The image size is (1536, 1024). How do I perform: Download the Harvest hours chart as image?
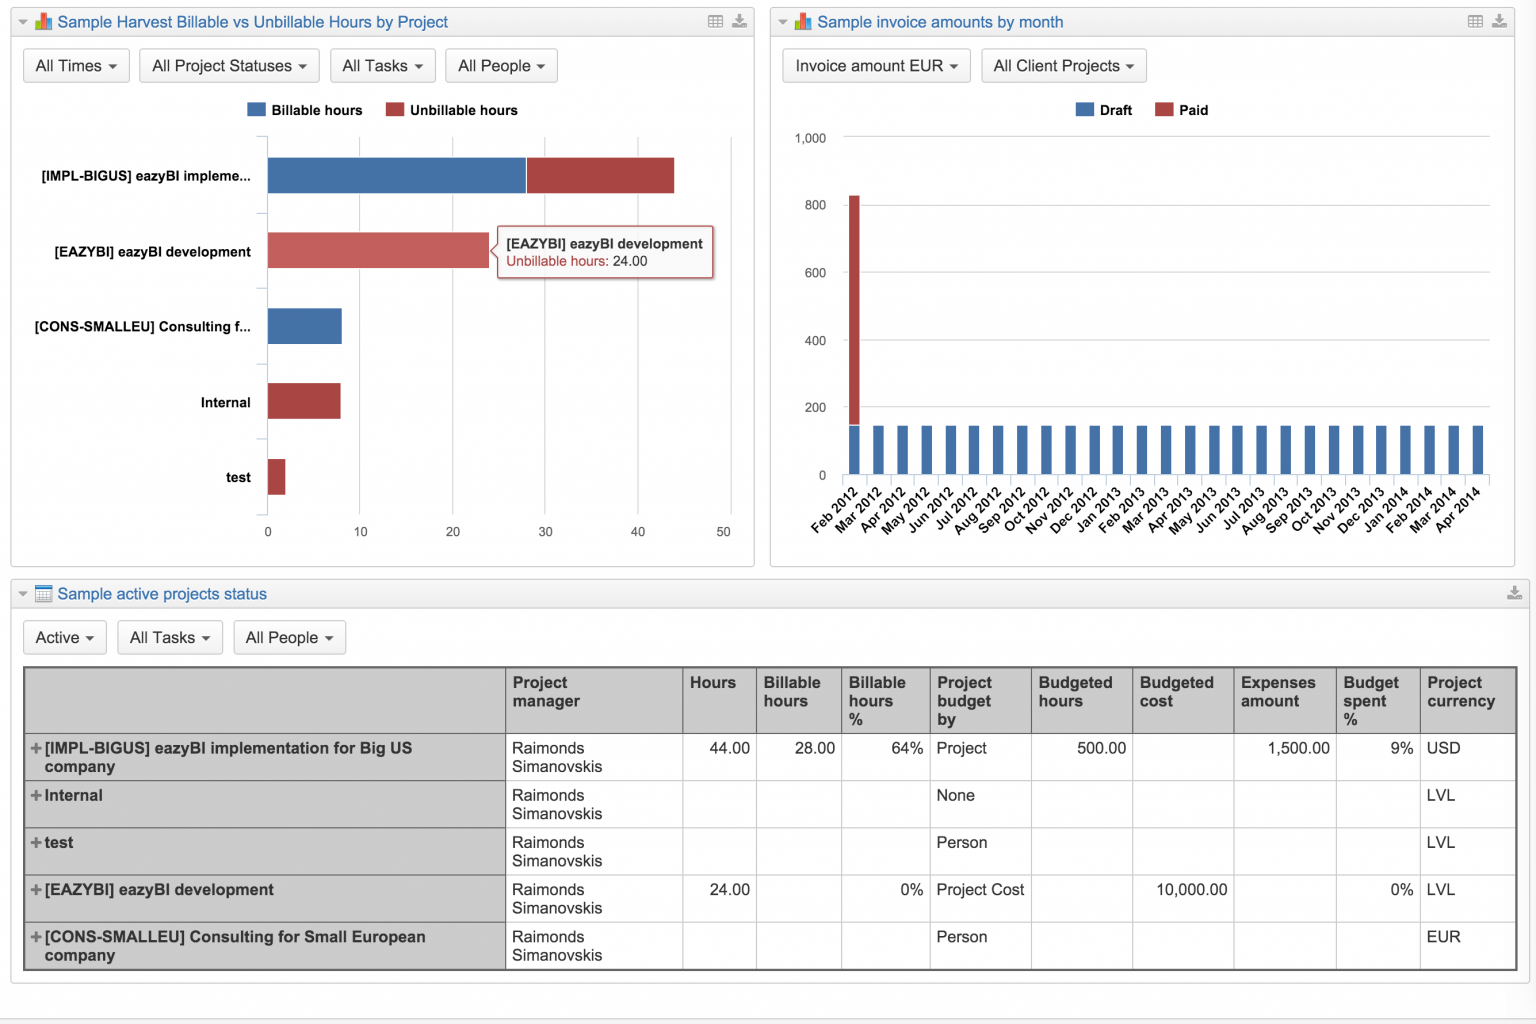pyautogui.click(x=738, y=20)
